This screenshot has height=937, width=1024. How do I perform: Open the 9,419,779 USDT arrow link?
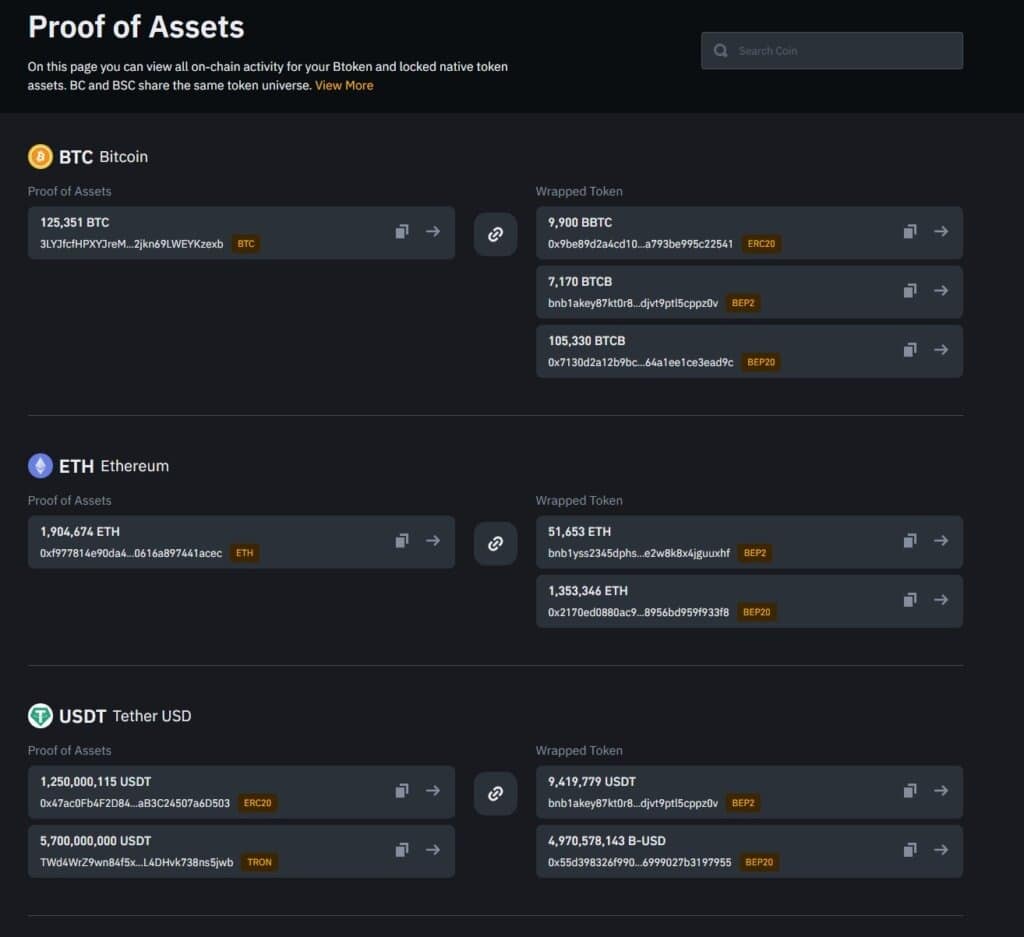tap(940, 790)
